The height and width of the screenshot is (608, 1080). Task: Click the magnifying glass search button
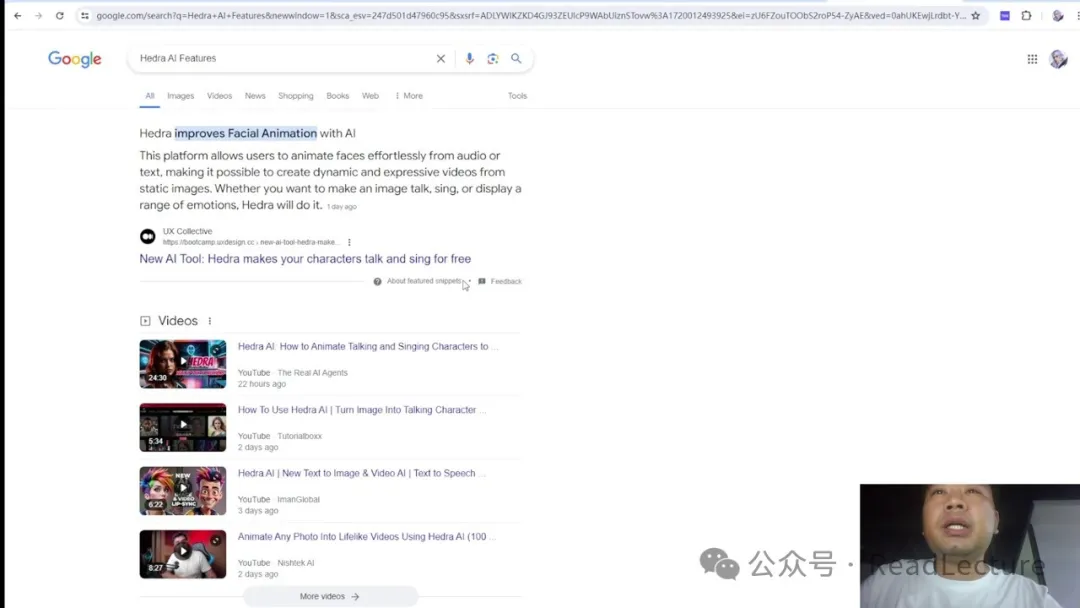tap(516, 59)
